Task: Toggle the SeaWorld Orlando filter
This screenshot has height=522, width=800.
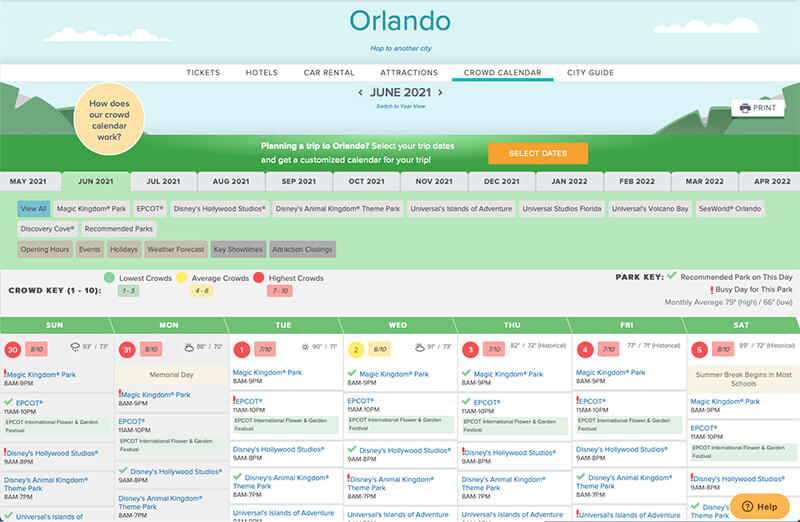Action: (730, 209)
